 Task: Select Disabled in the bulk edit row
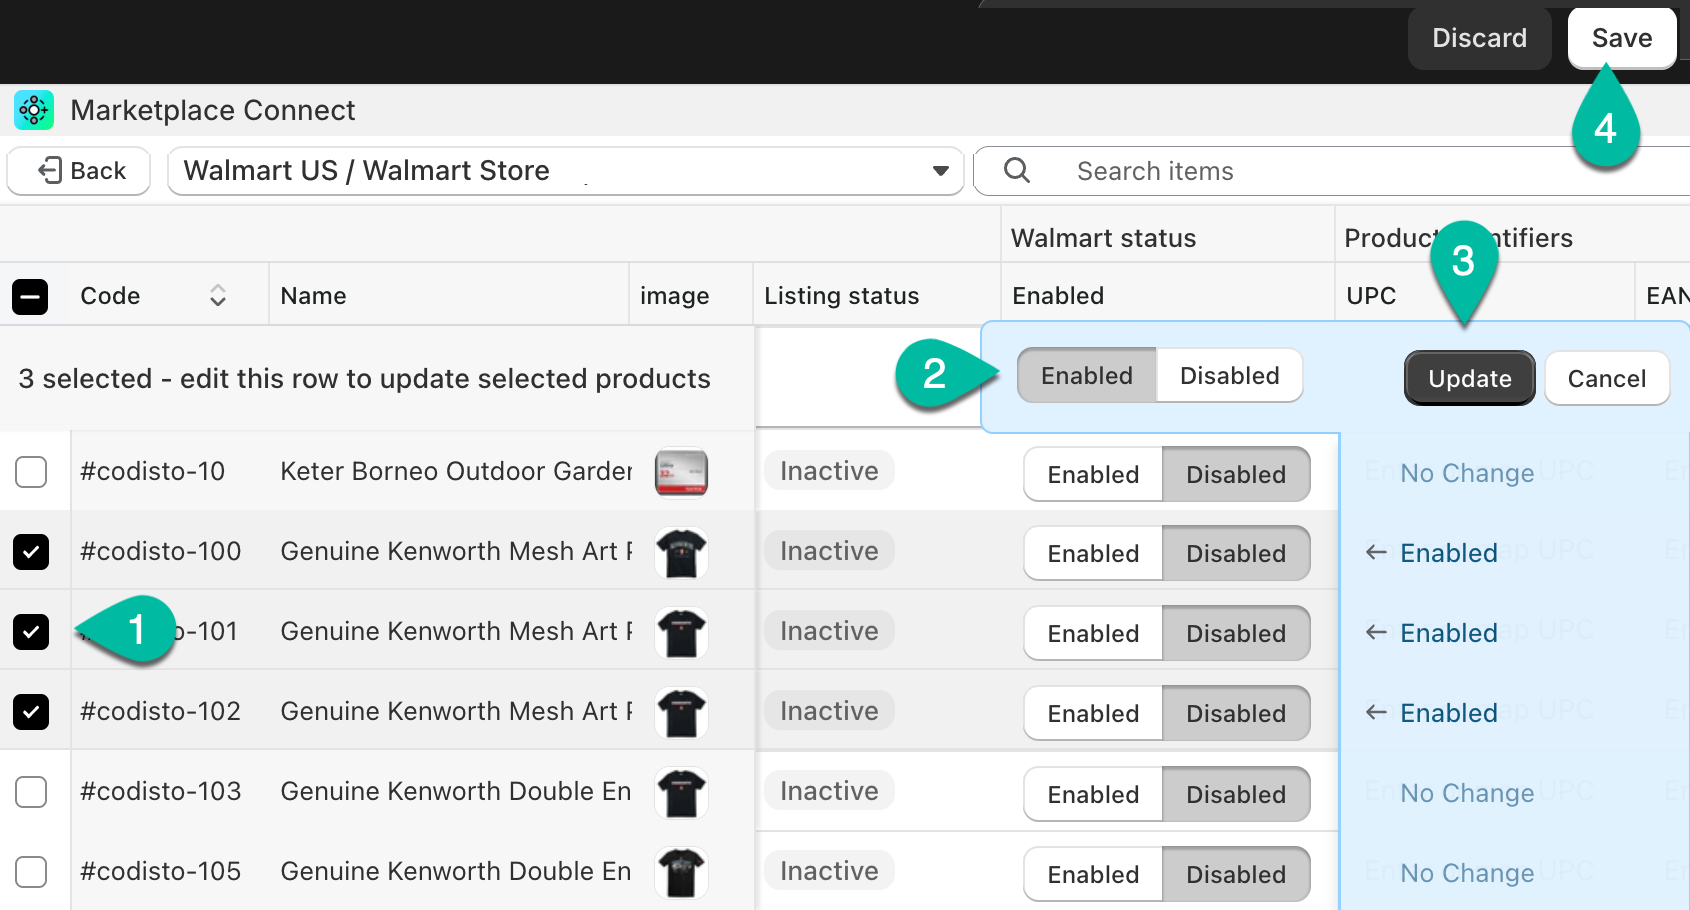pyautogui.click(x=1230, y=375)
